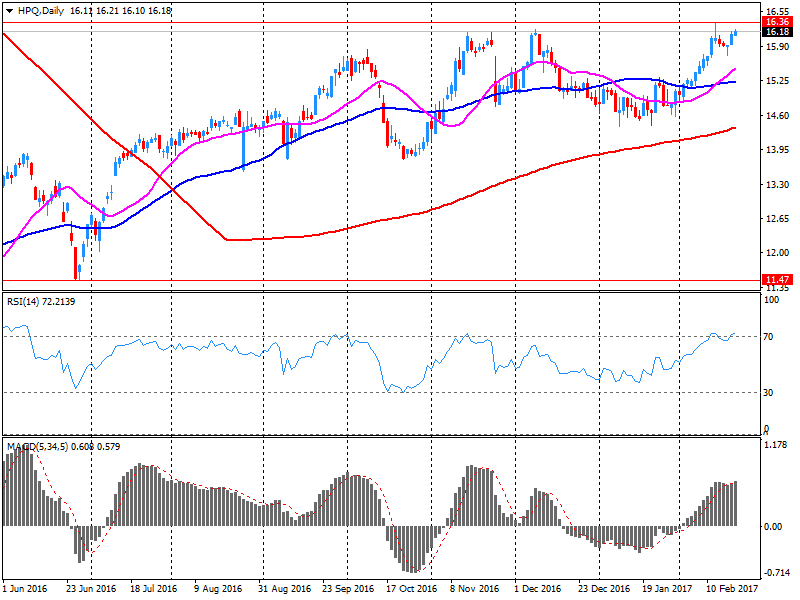This screenshot has width=800, height=600.
Task: Click the 18 Jul 2016 date label
Action: [154, 588]
